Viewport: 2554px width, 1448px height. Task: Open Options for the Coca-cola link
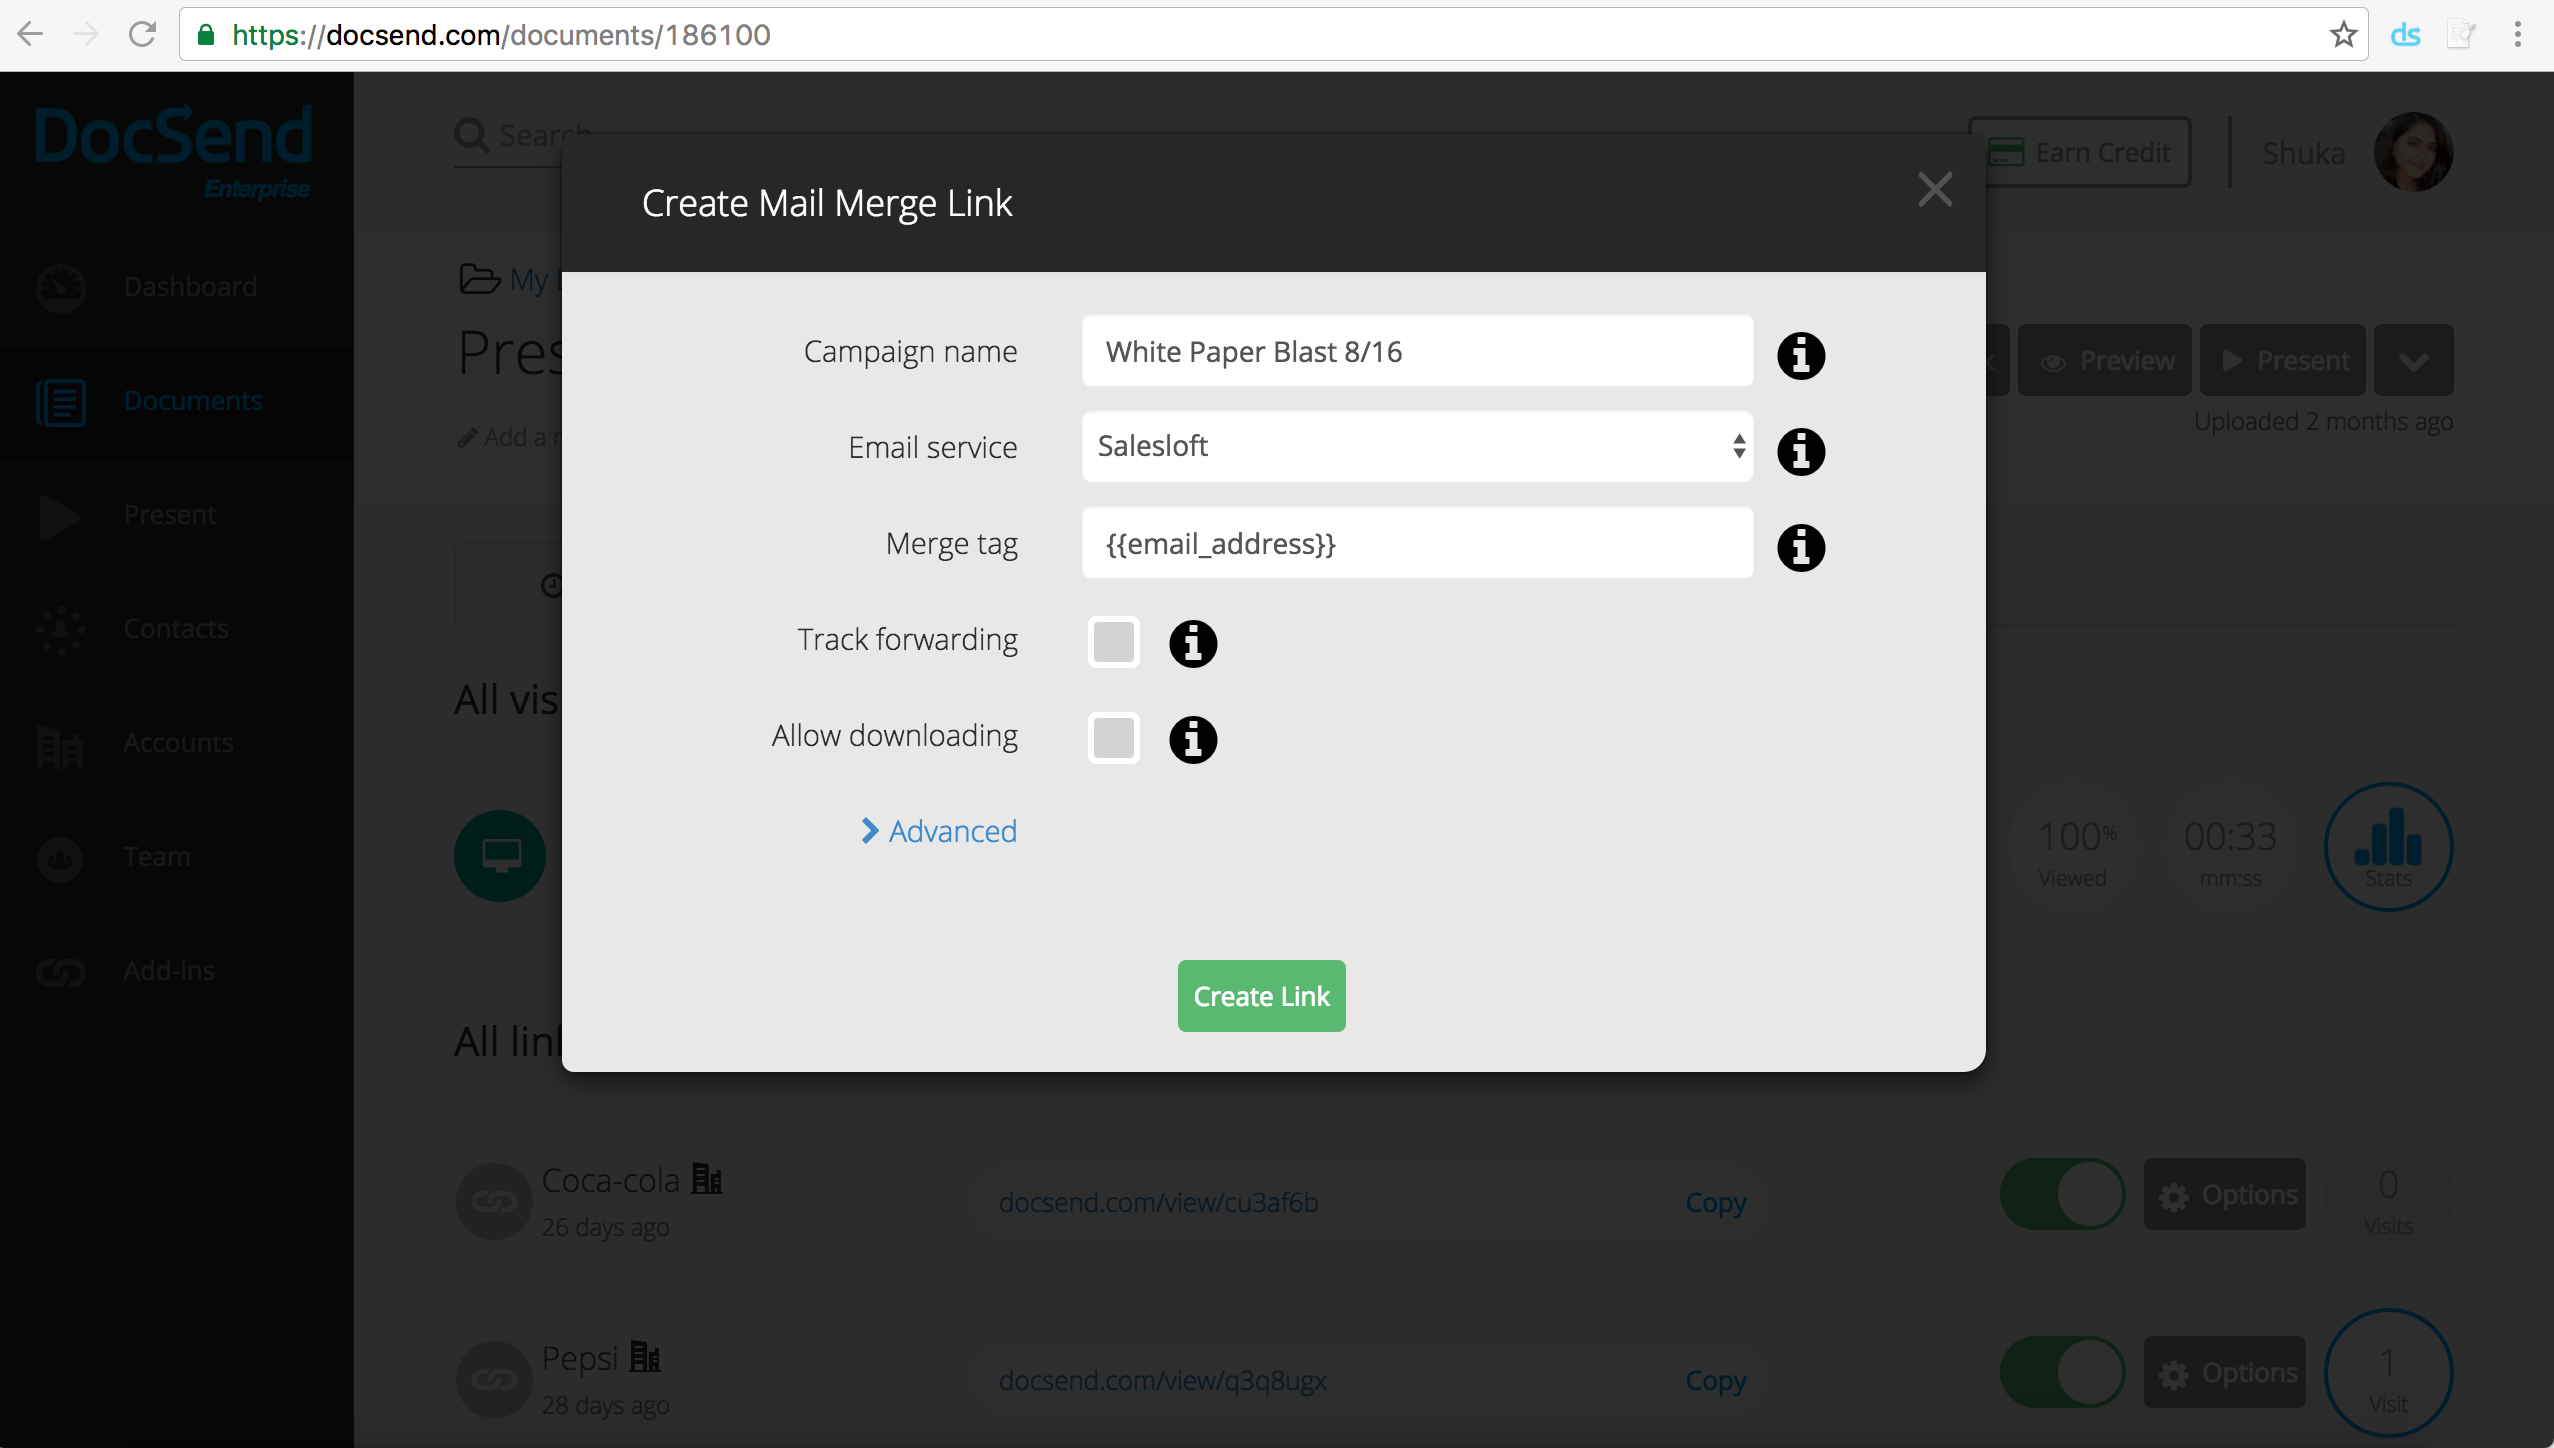(x=2225, y=1194)
